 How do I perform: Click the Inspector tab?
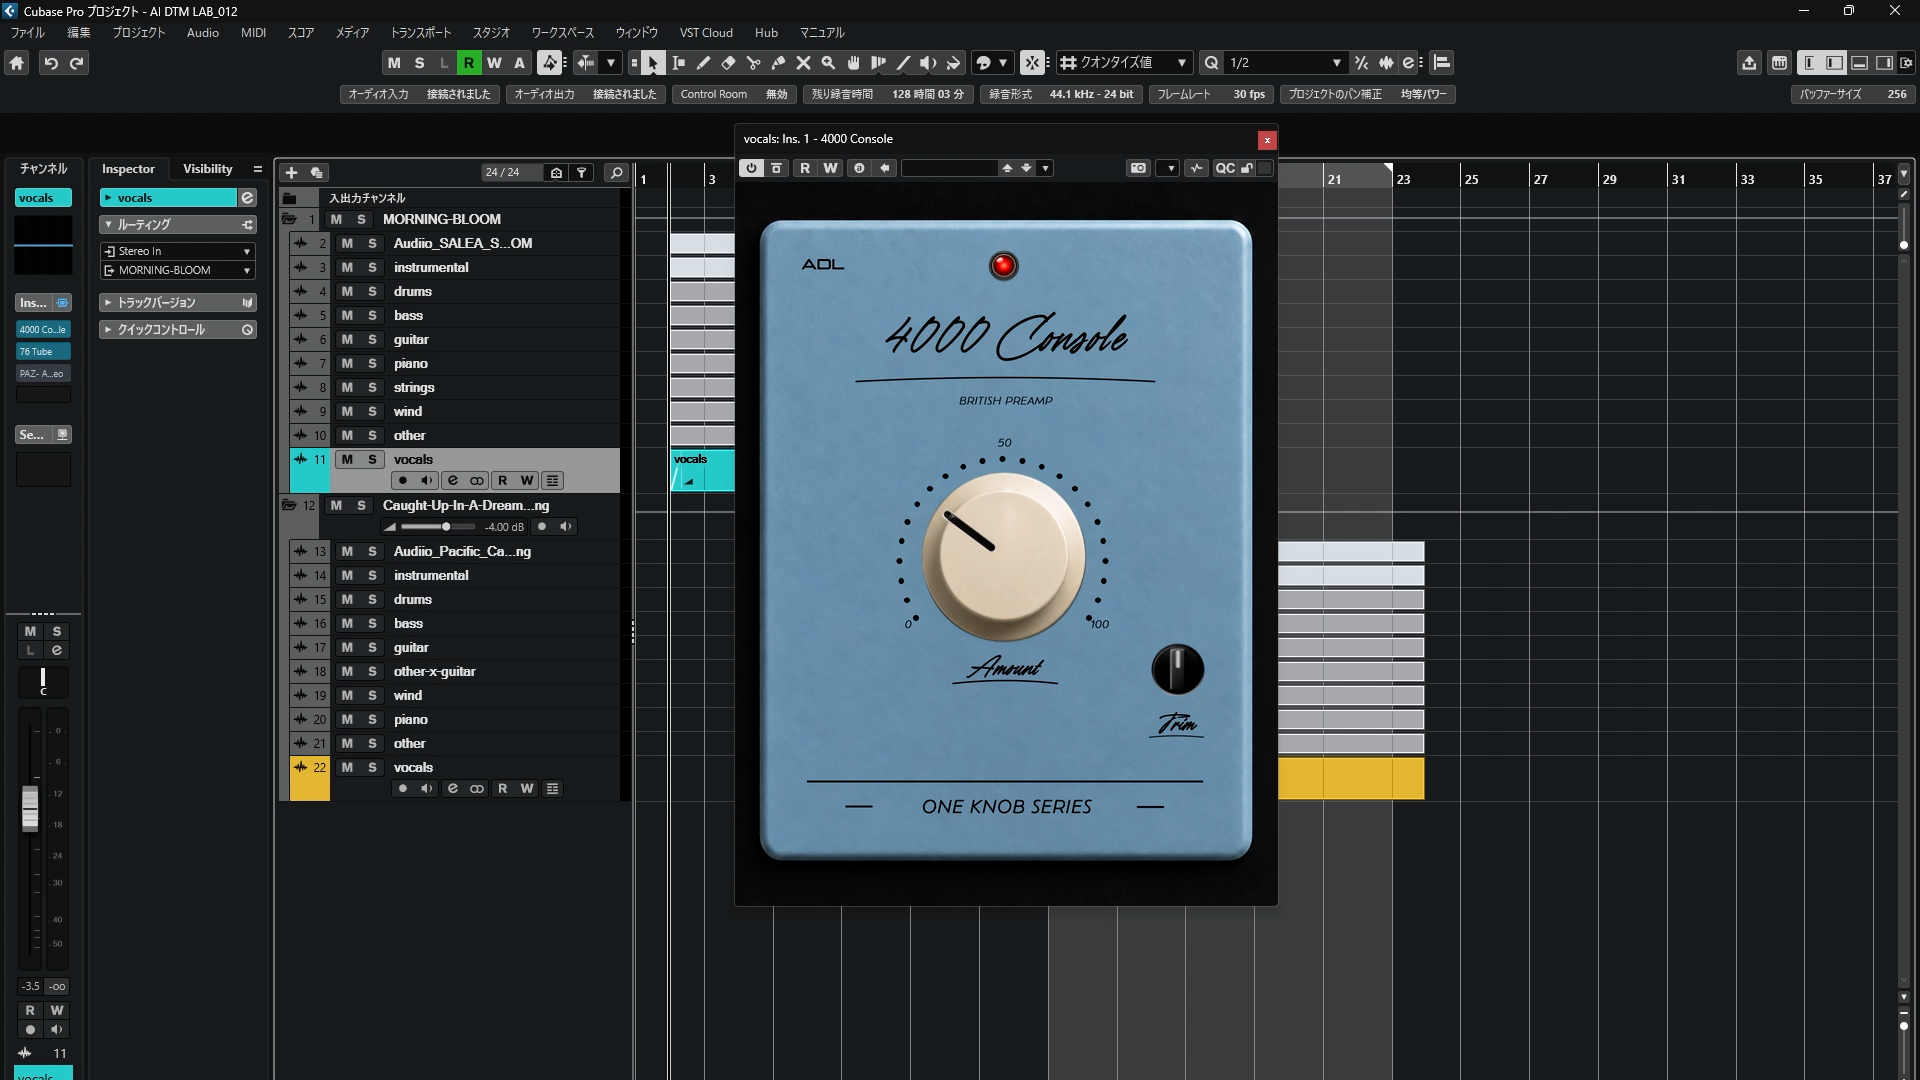coord(128,169)
